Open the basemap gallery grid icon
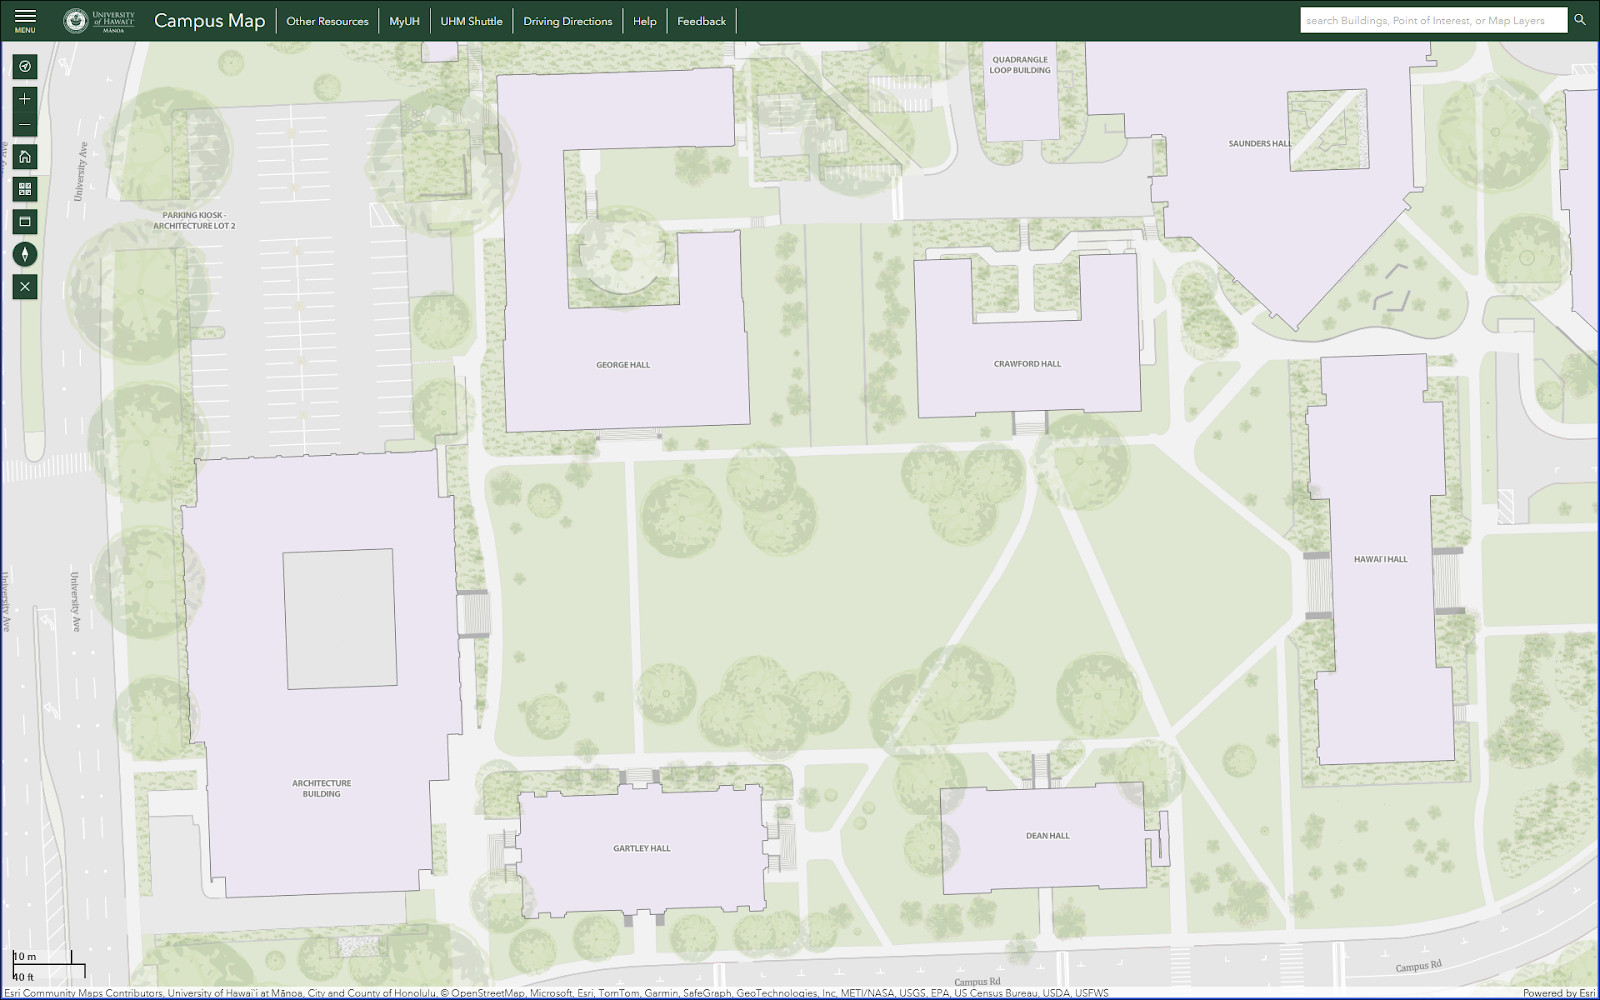 24,188
